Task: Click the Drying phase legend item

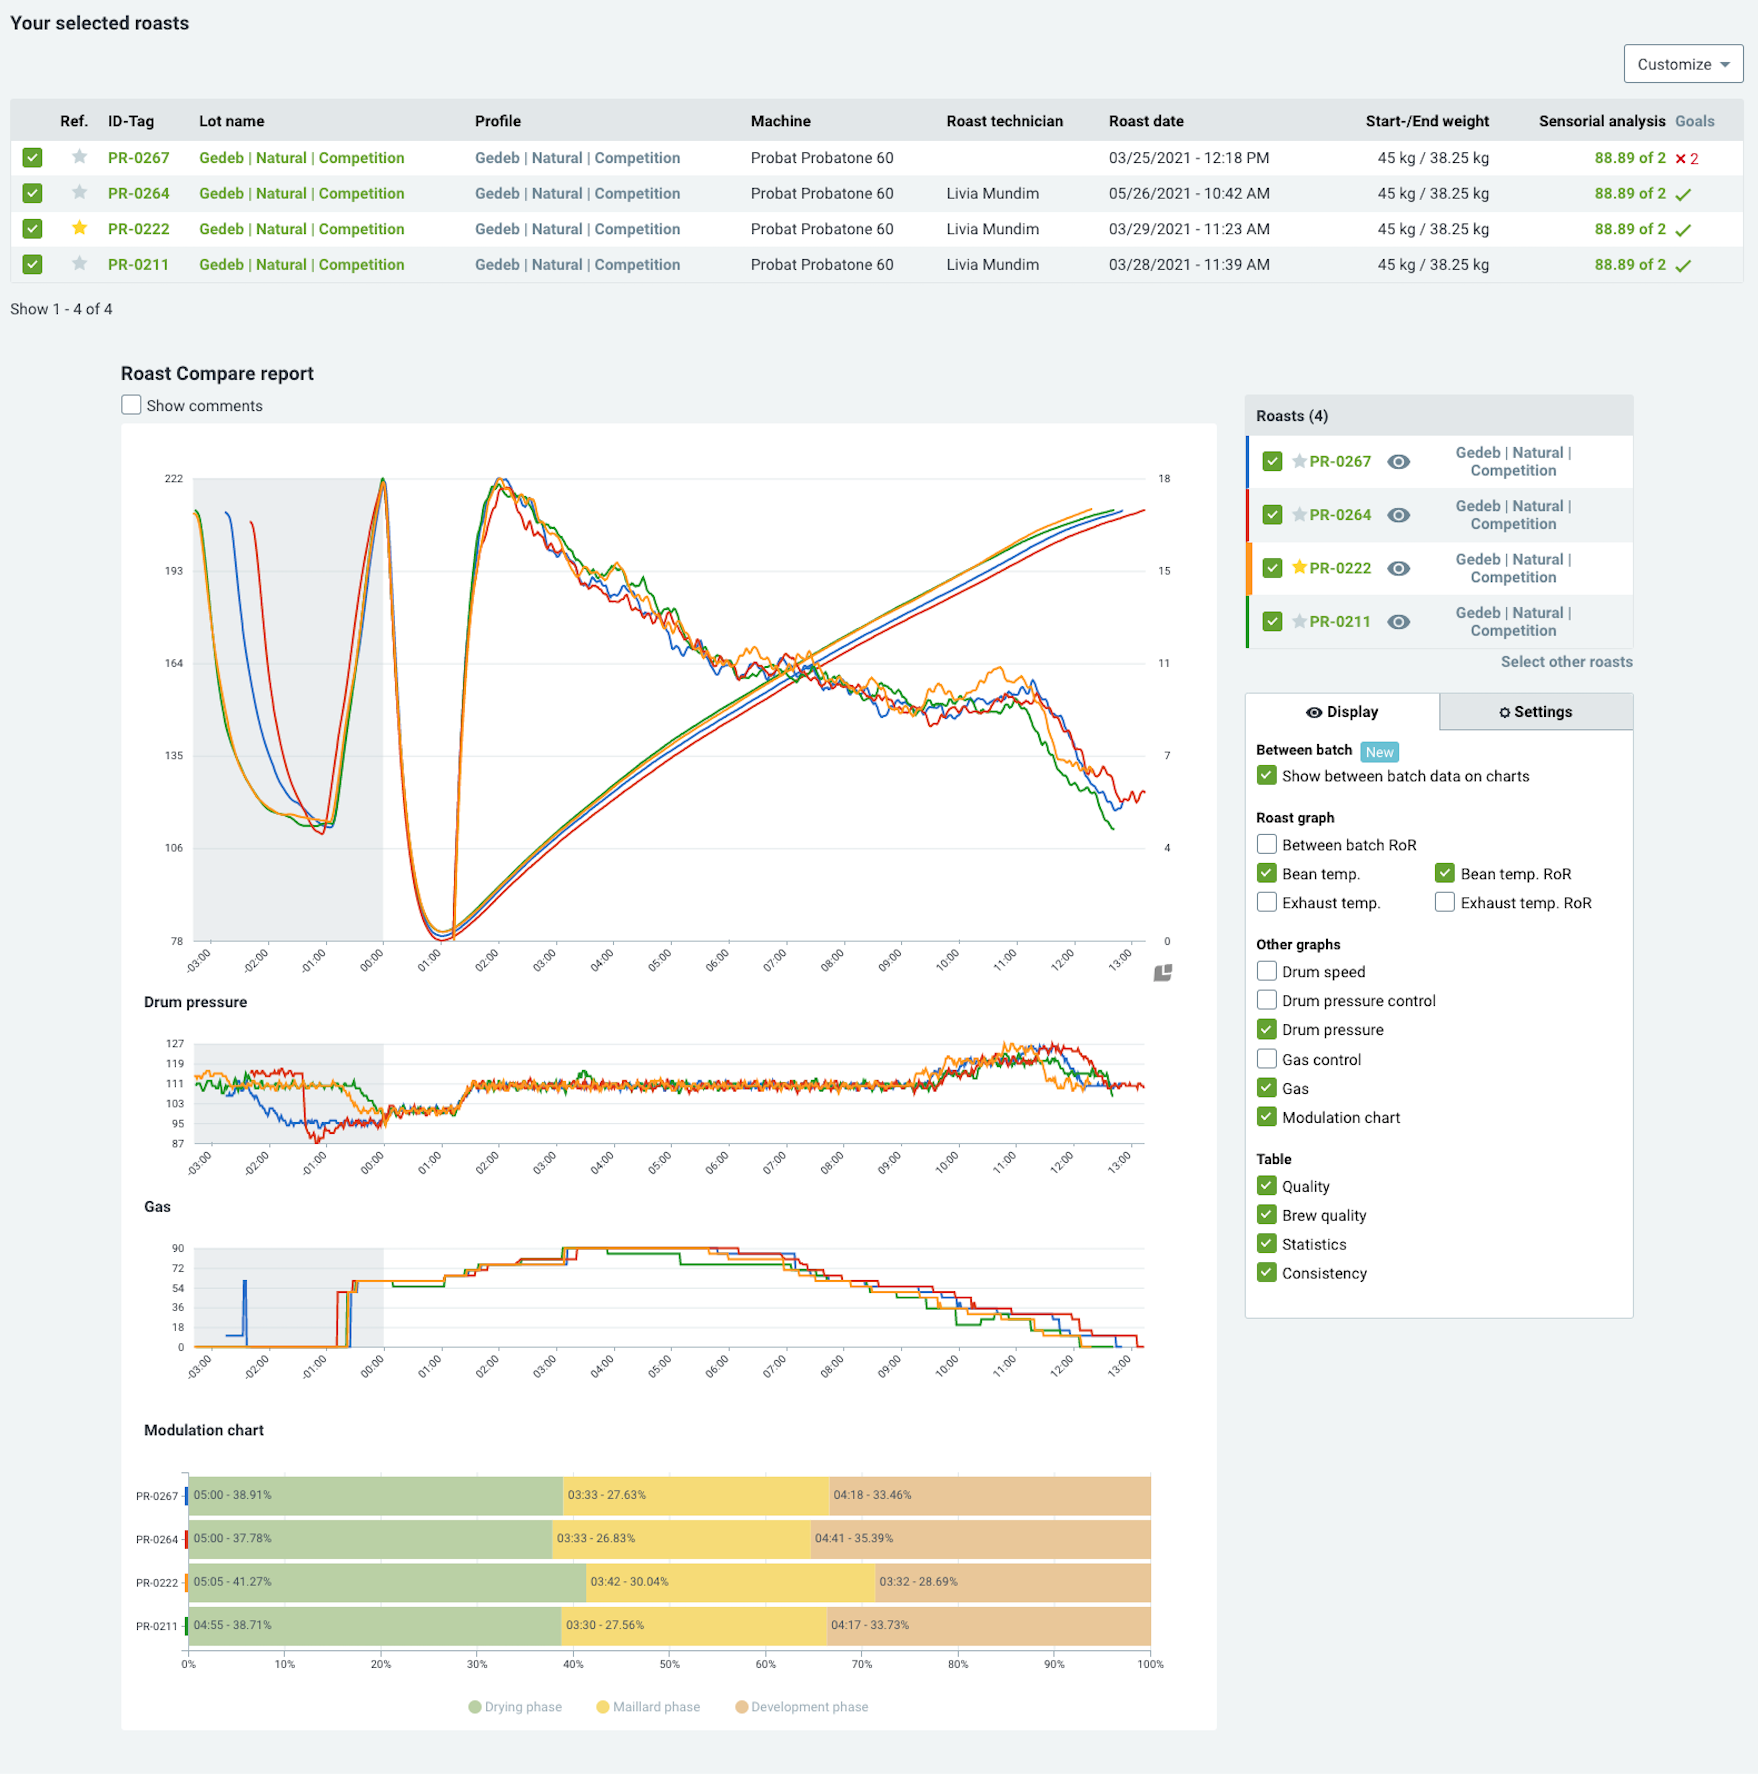Action: point(515,1707)
